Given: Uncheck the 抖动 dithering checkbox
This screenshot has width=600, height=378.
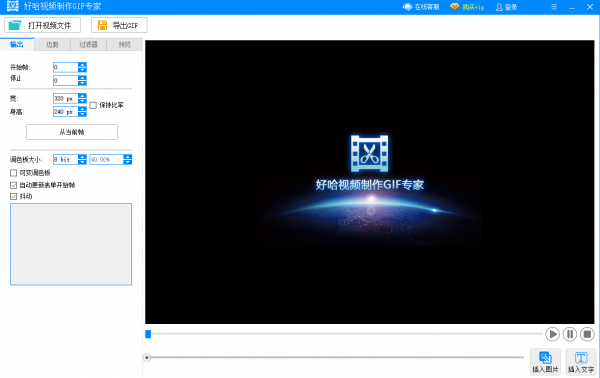Looking at the screenshot, I should click(x=13, y=196).
